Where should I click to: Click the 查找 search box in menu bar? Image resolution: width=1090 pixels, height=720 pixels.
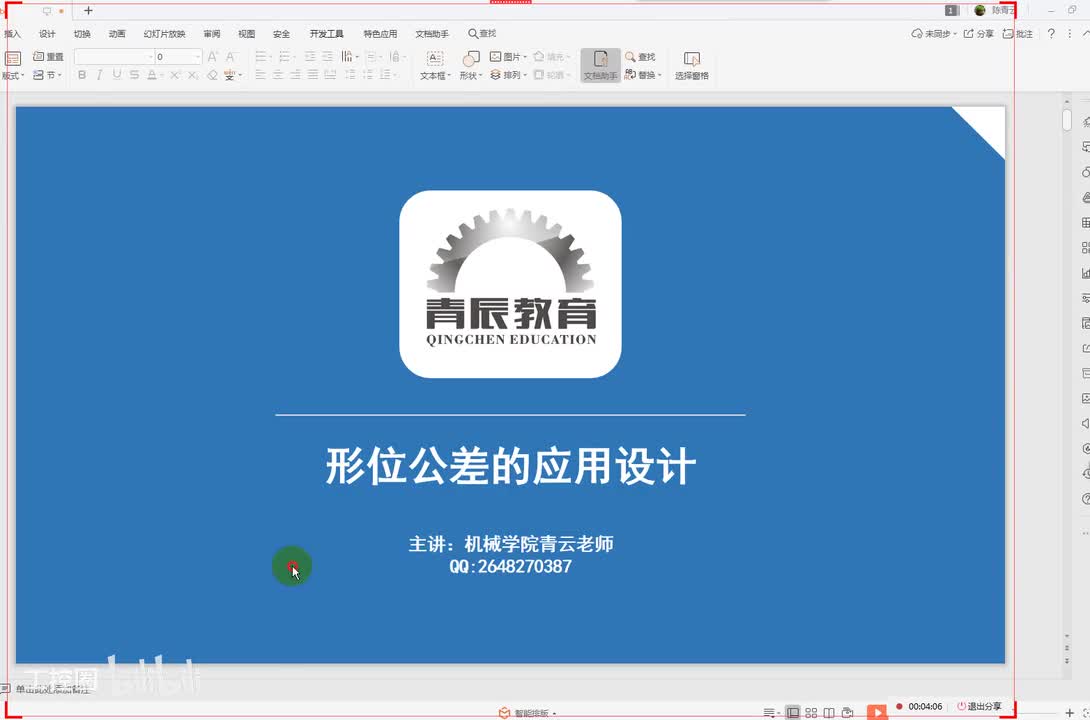[x=482, y=33]
